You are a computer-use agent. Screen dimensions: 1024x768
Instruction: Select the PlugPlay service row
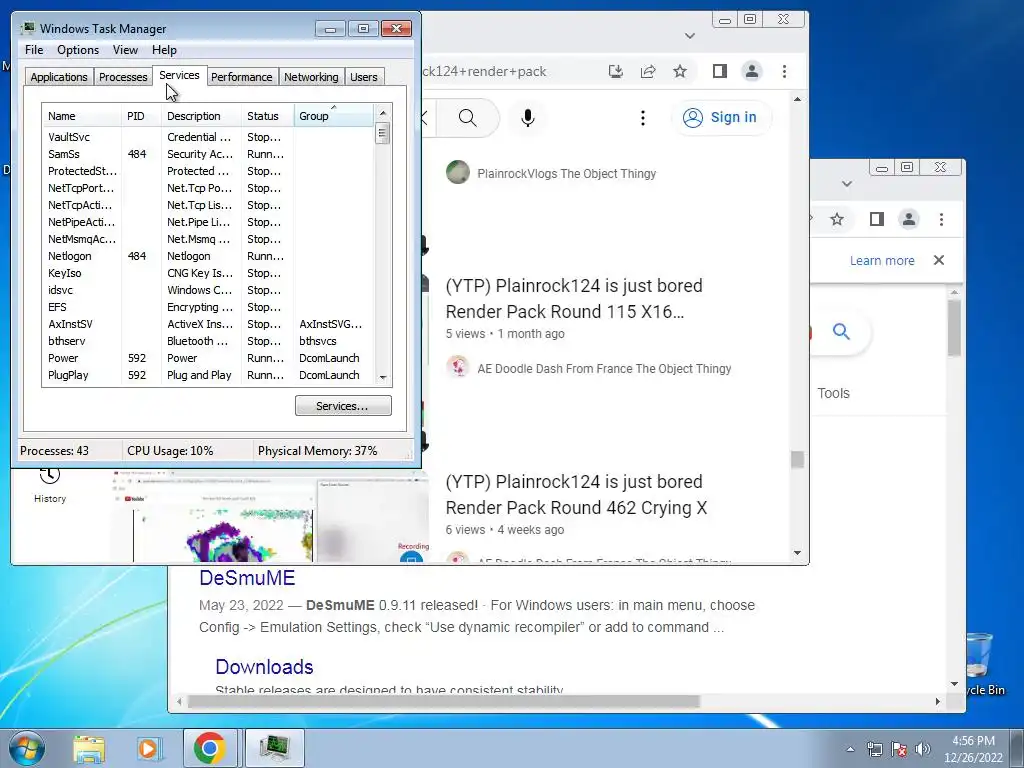point(208,375)
